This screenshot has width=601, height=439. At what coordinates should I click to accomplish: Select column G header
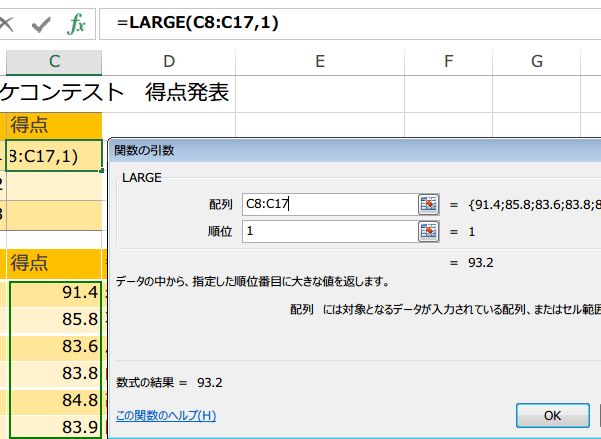537,62
